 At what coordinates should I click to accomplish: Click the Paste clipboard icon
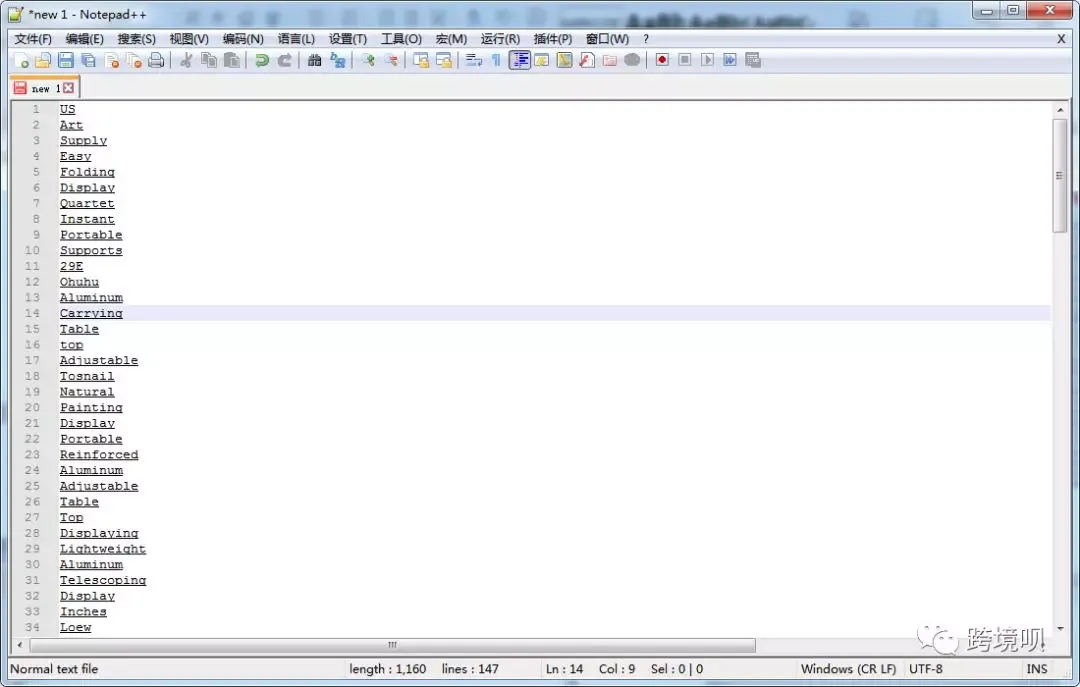232,61
